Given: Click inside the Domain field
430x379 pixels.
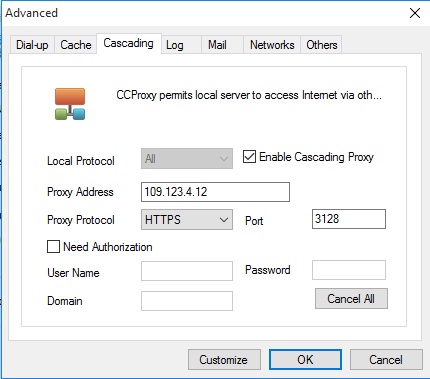Looking at the screenshot, I should point(187,301).
